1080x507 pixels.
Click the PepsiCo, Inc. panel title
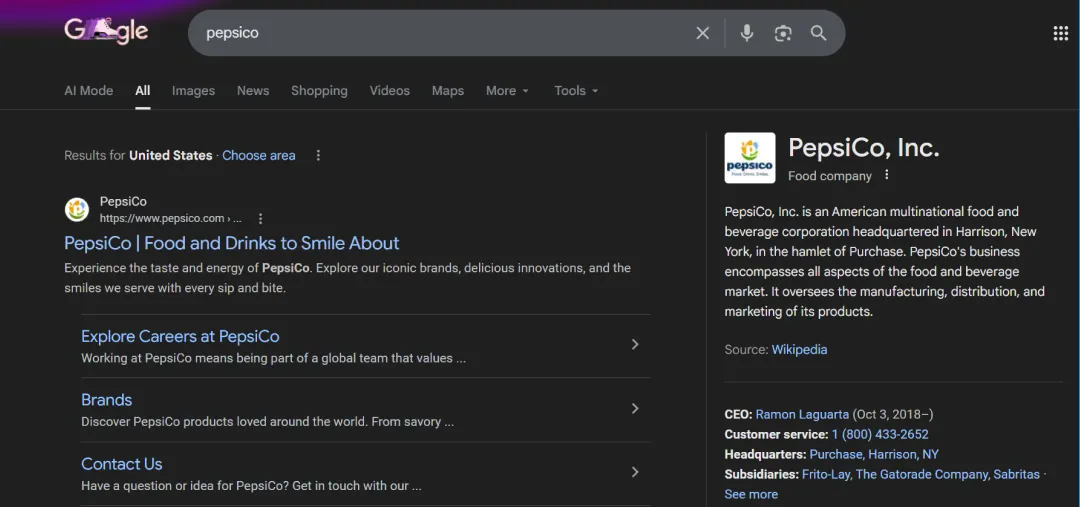pos(864,148)
